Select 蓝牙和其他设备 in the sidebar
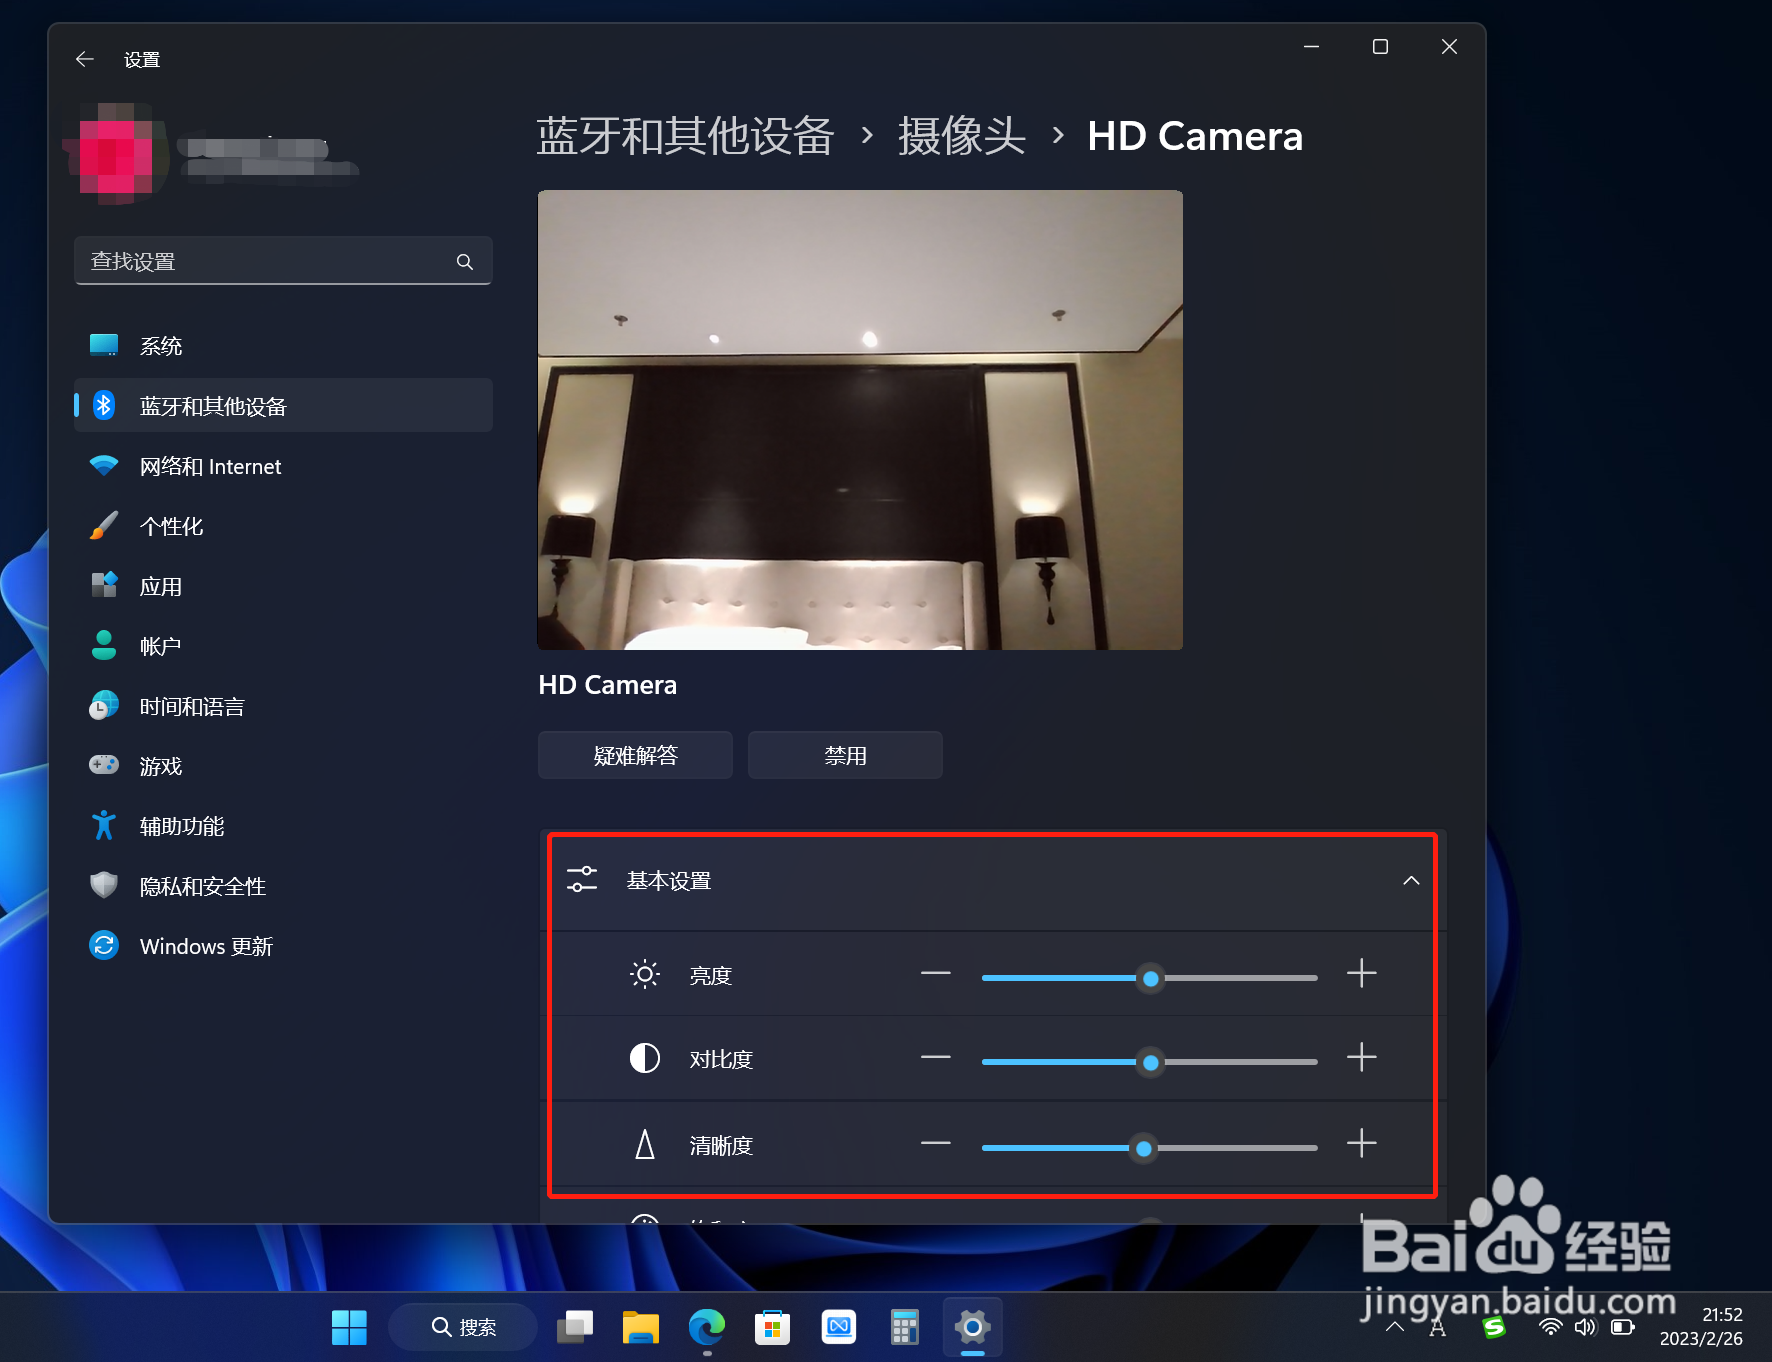This screenshot has height=1362, width=1772. click(283, 406)
